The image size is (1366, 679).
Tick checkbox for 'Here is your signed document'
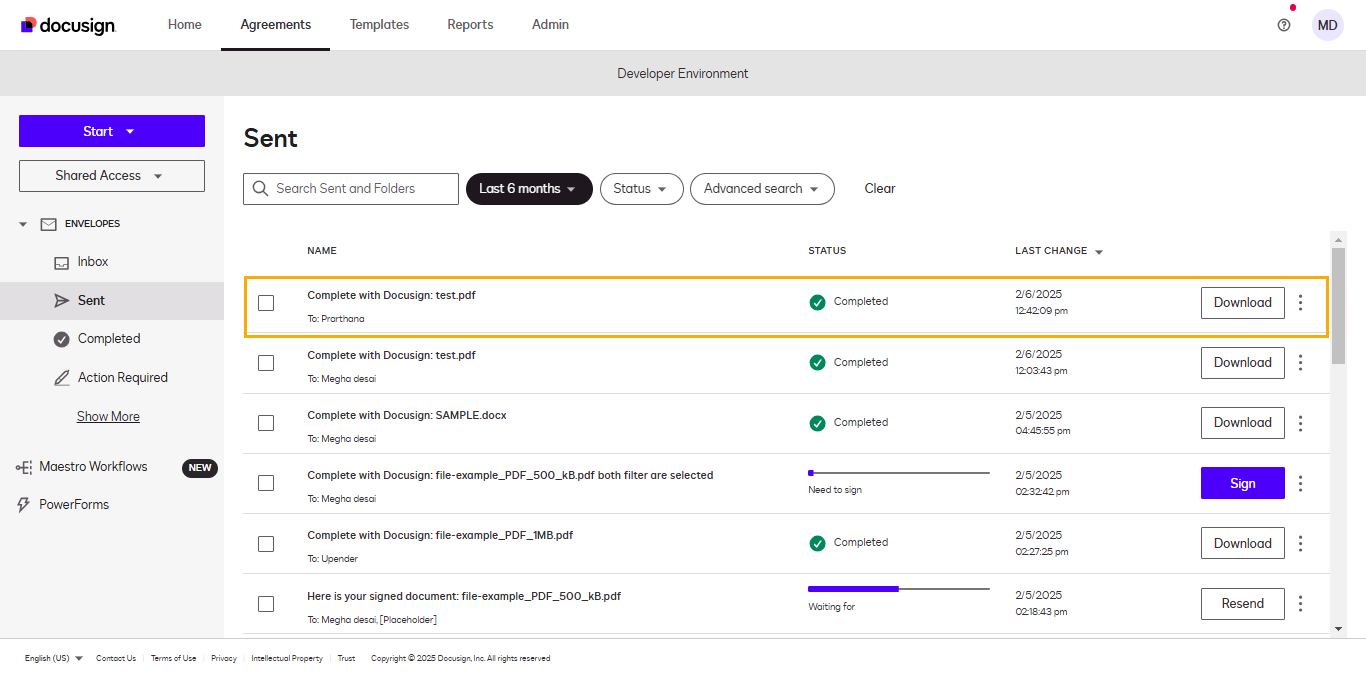(266, 603)
